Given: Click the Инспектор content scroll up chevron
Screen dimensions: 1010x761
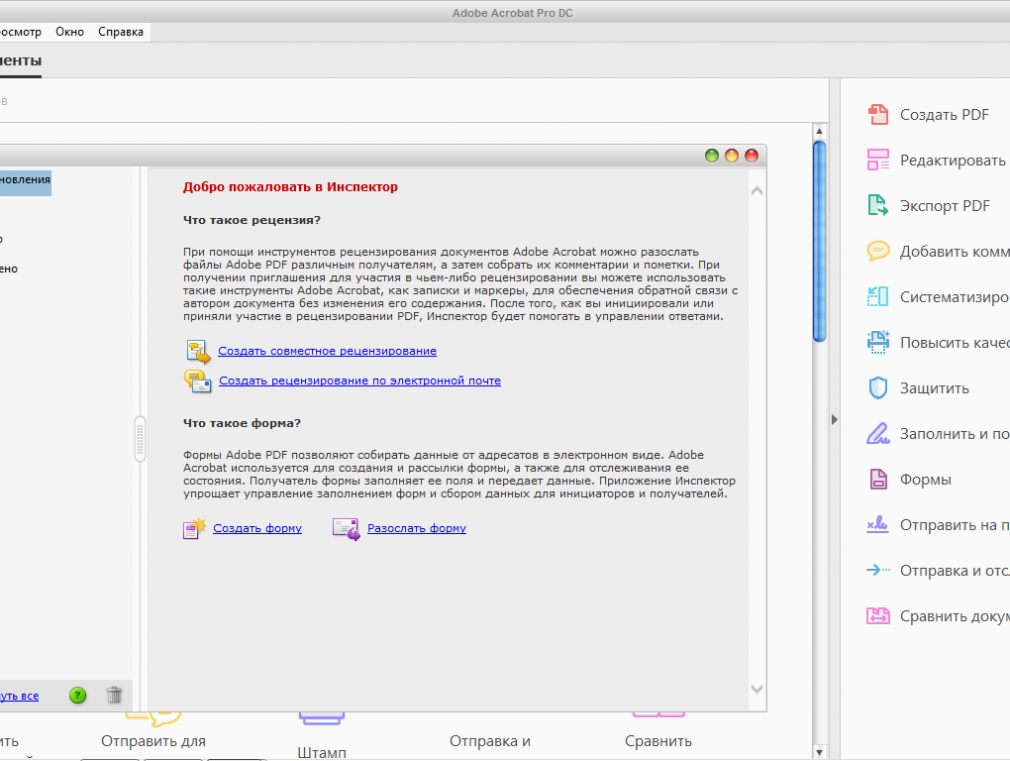Looking at the screenshot, I should 757,191.
